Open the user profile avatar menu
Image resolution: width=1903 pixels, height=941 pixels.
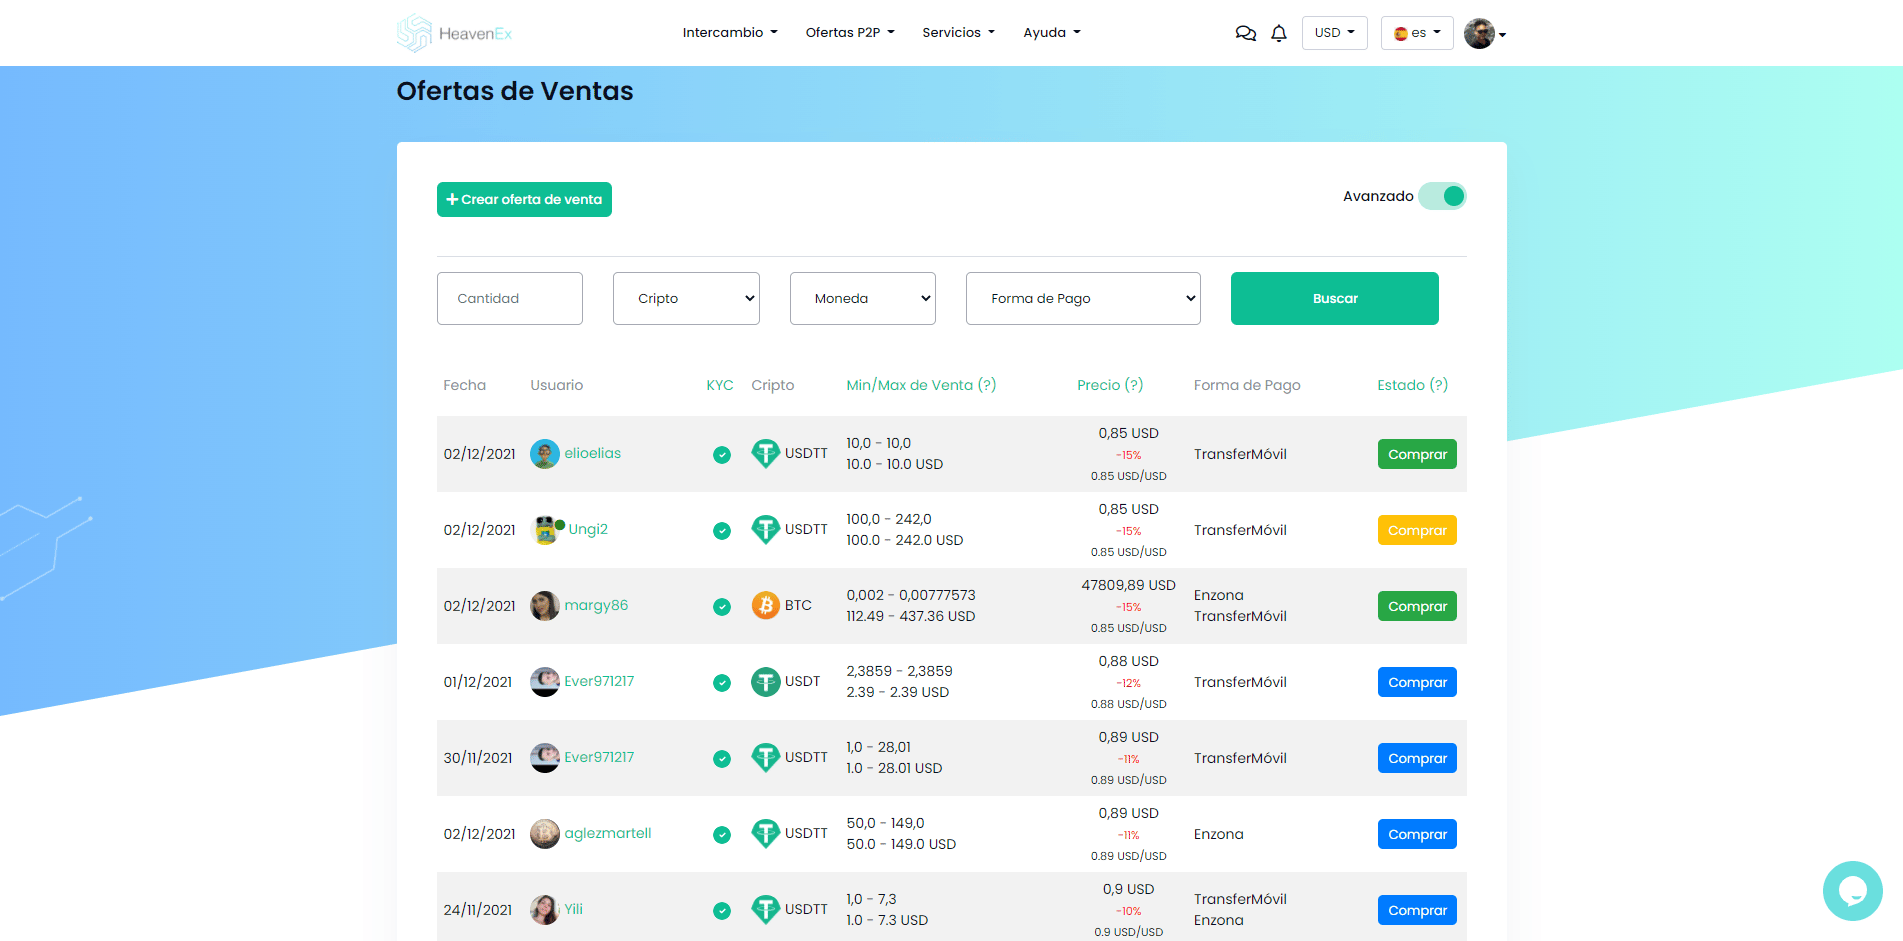[x=1485, y=33]
